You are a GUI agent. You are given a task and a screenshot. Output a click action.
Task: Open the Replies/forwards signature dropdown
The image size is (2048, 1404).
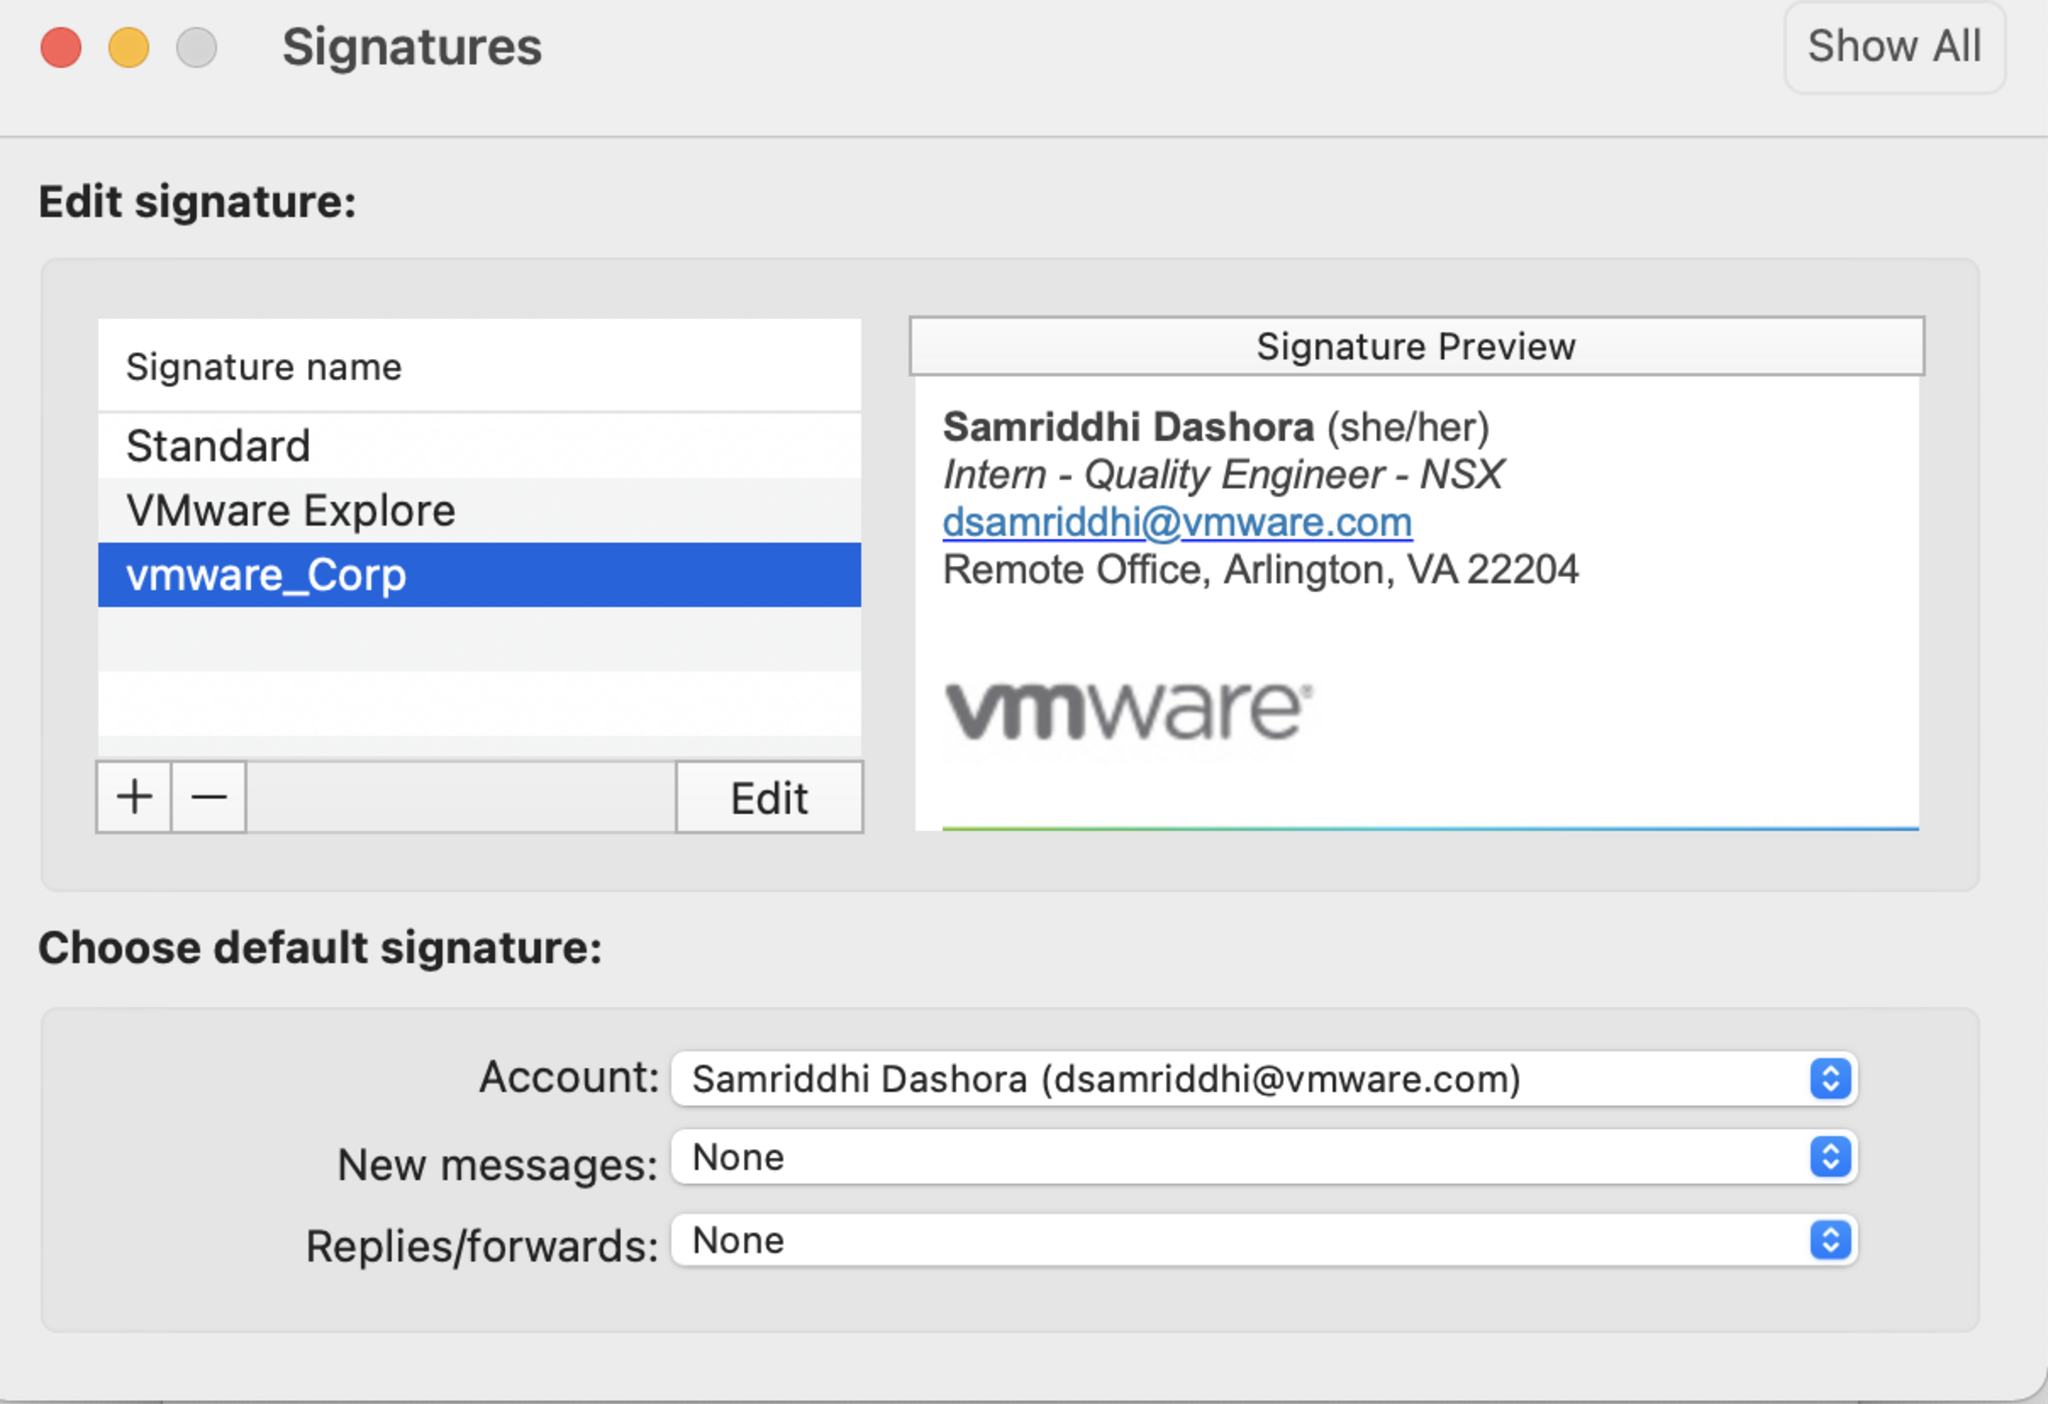pyautogui.click(x=1240, y=1241)
